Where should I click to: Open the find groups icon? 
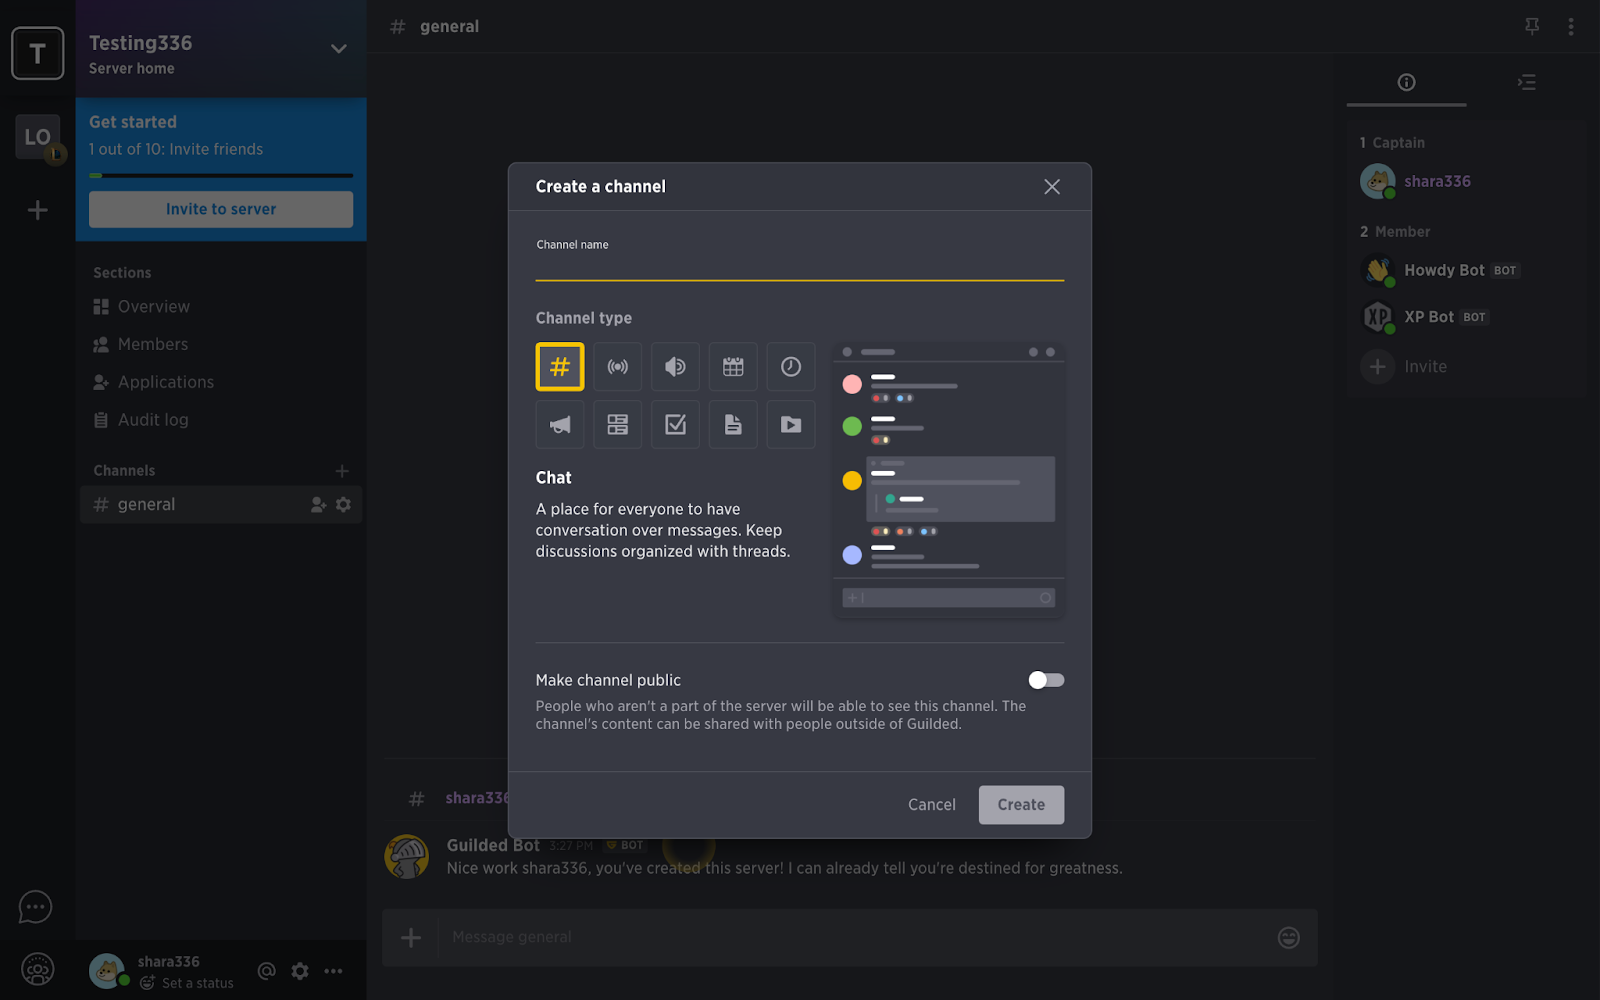tap(38, 969)
